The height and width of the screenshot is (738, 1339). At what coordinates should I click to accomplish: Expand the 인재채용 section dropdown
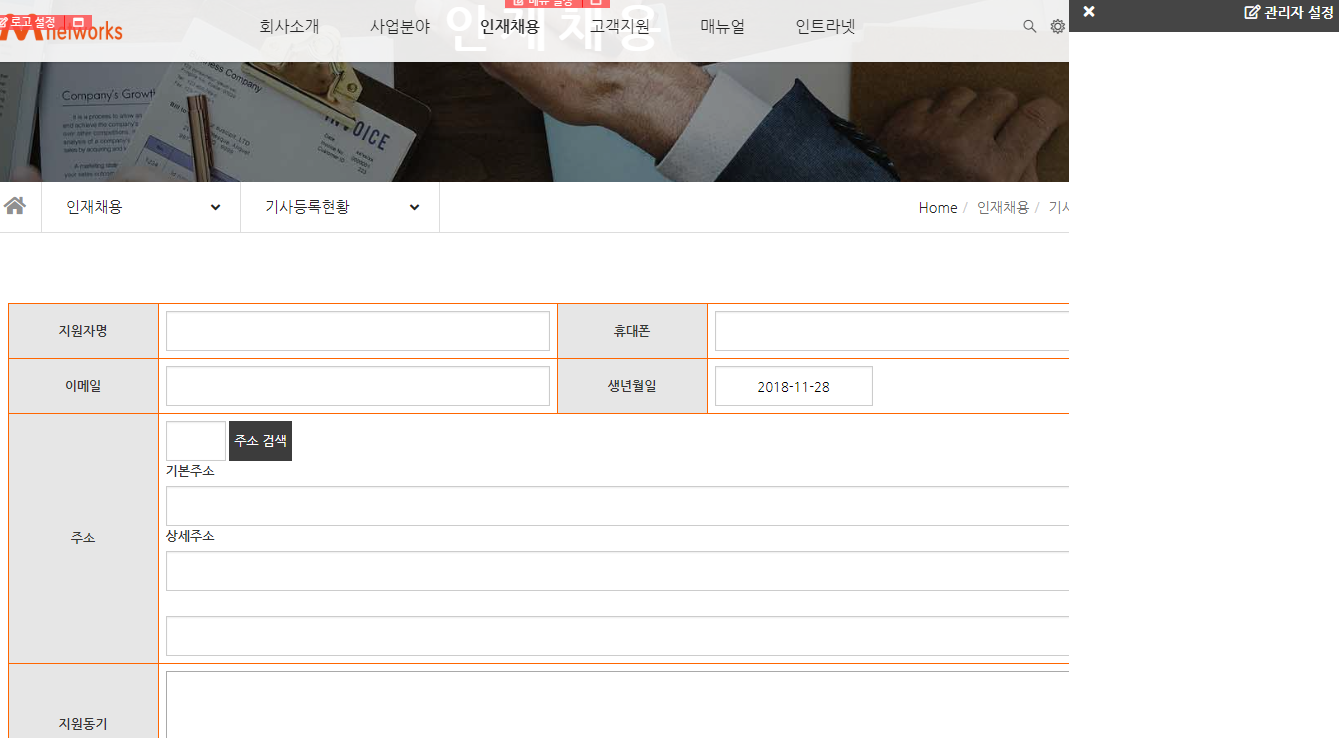point(141,207)
